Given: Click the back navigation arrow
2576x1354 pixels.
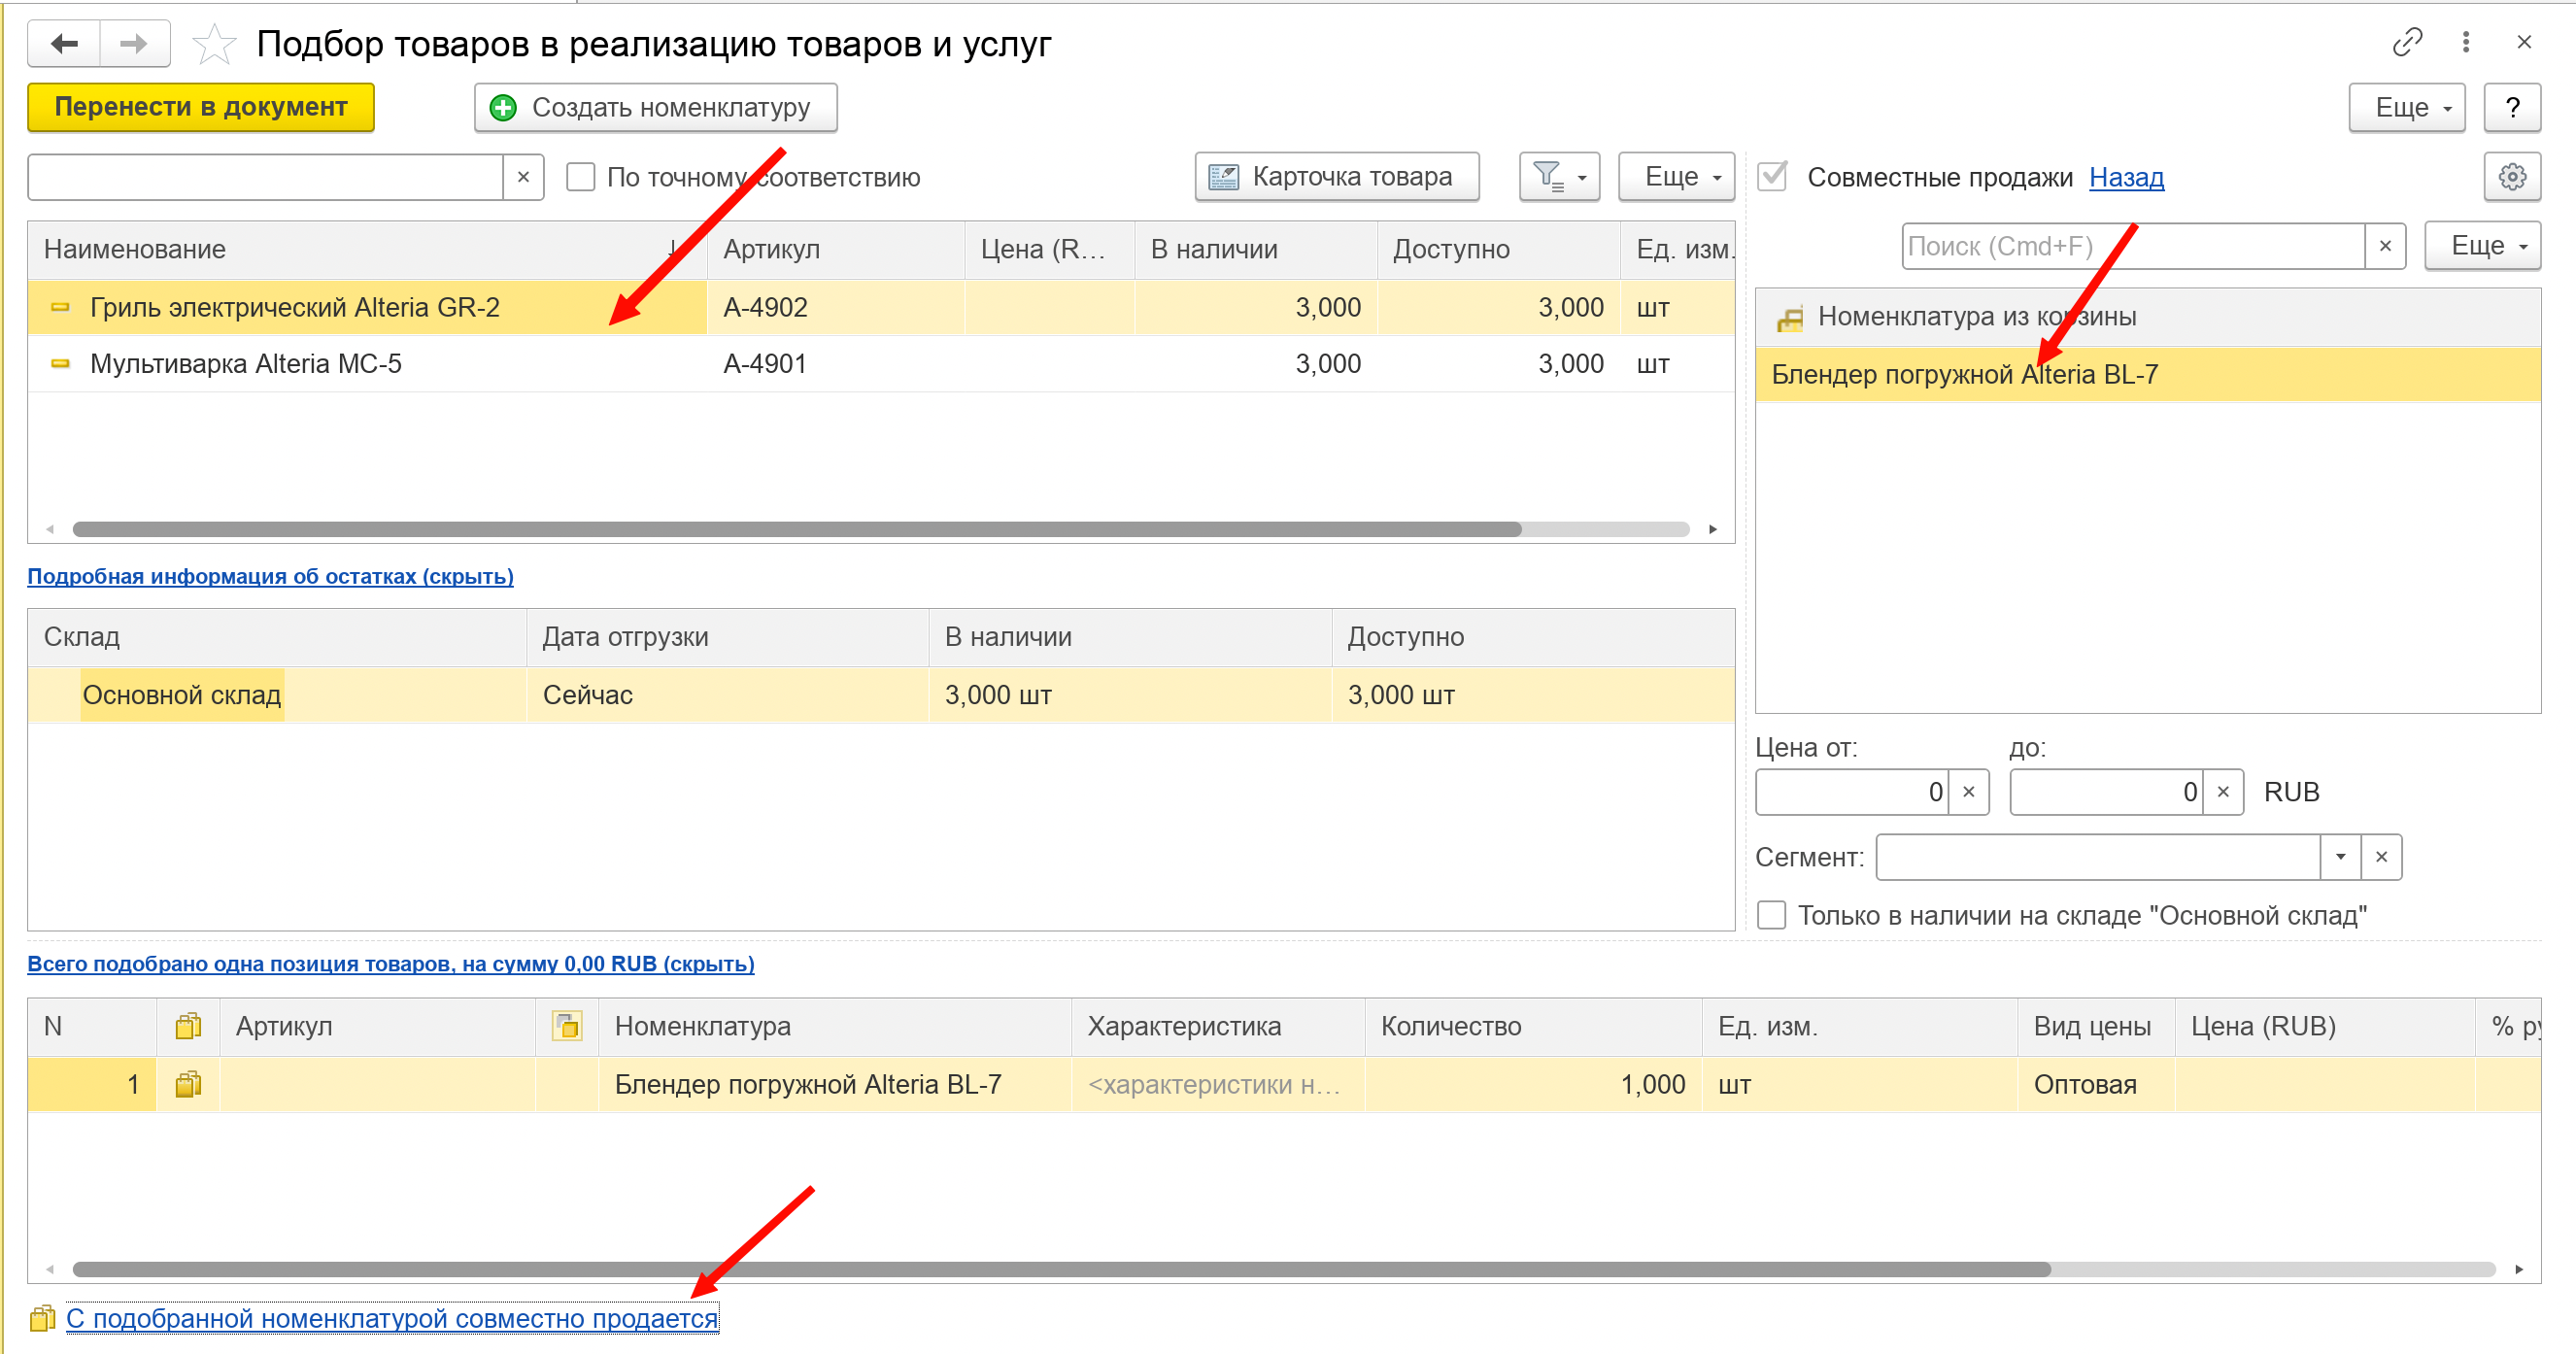Looking at the screenshot, I should pyautogui.click(x=64, y=44).
